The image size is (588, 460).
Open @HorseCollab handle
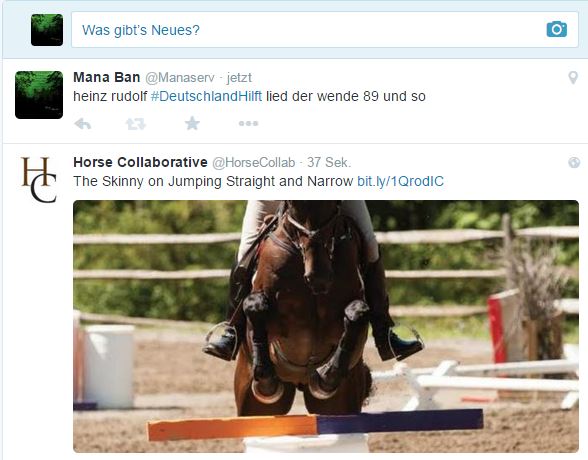coord(254,162)
